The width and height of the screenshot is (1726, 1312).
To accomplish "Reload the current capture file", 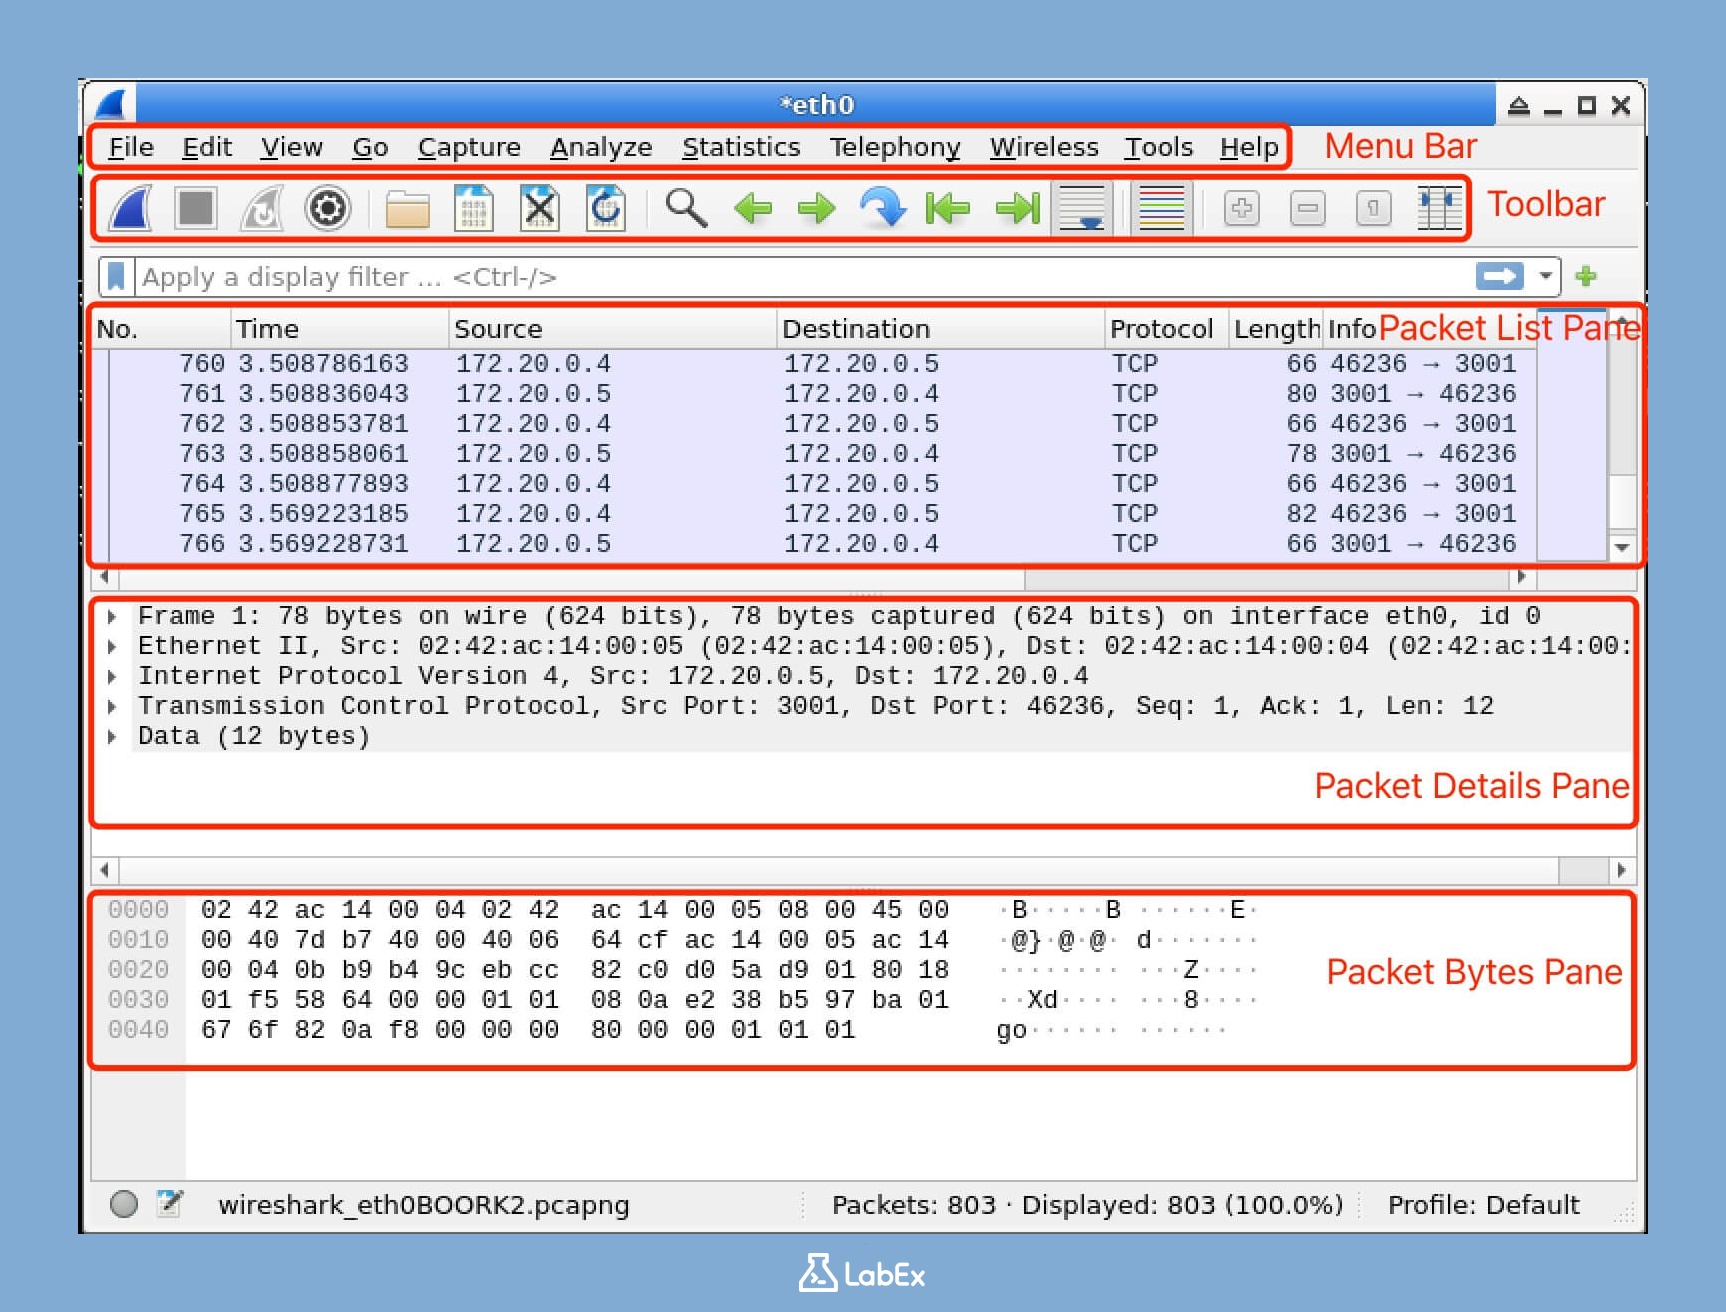I will [x=604, y=208].
